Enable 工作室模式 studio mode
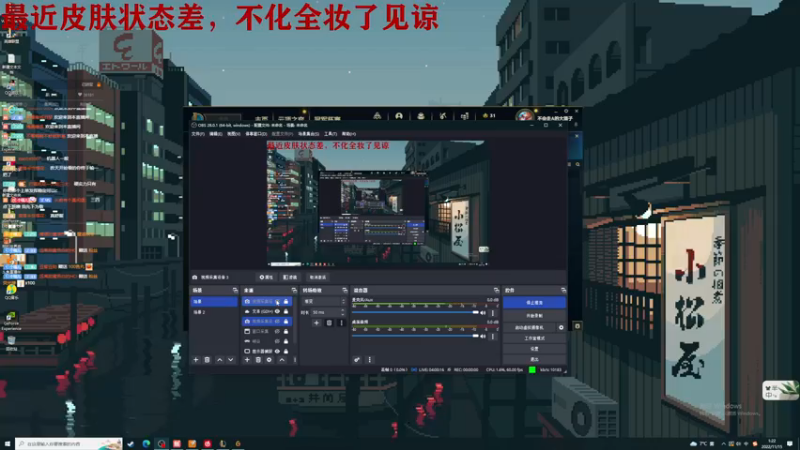800x450 pixels. (x=534, y=338)
